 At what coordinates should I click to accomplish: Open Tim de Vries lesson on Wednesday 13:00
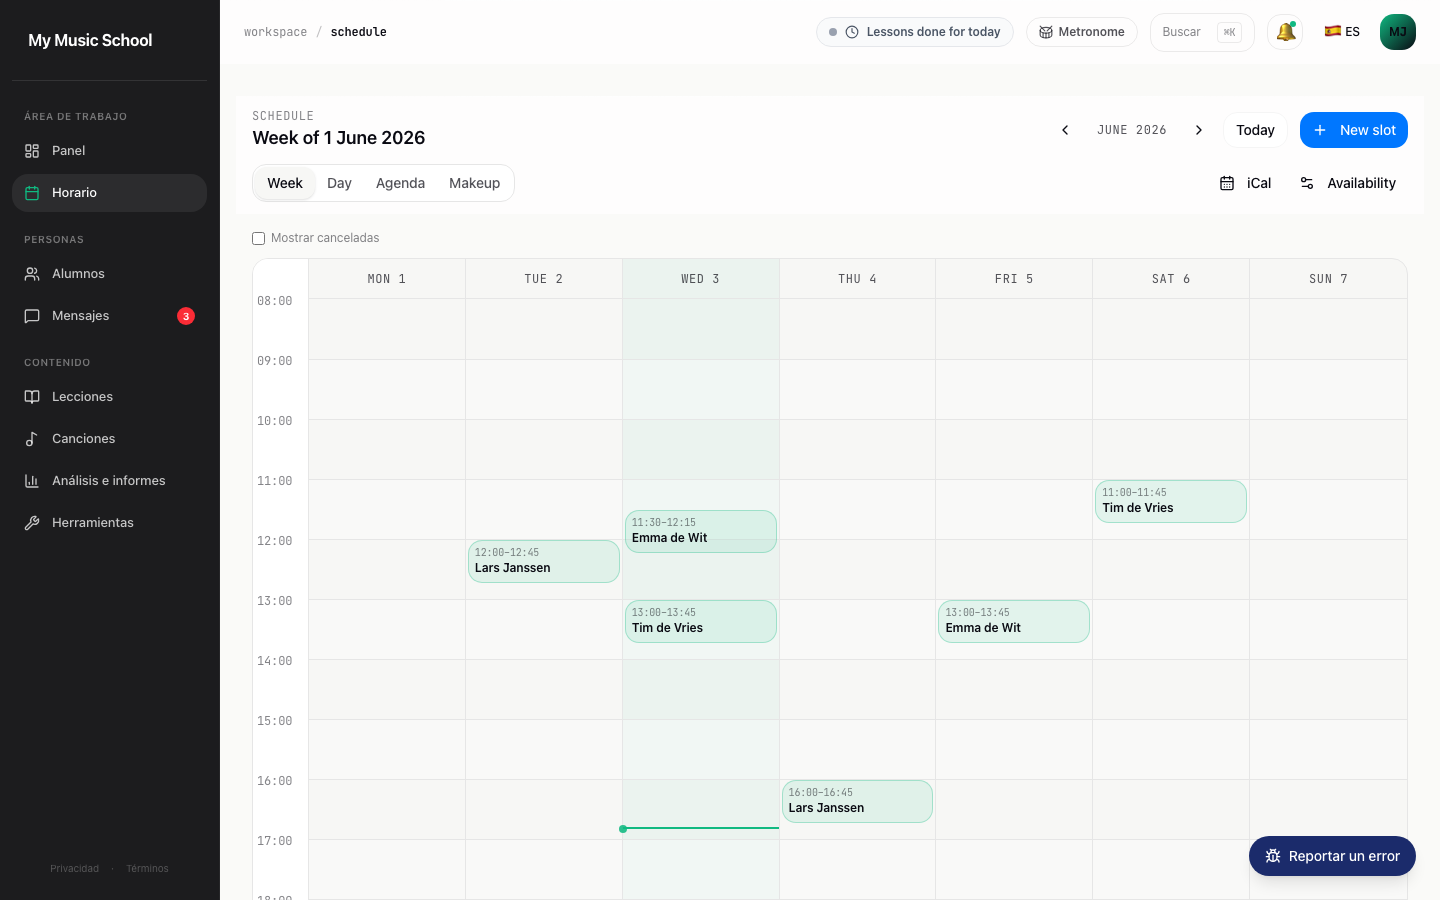[x=701, y=621]
